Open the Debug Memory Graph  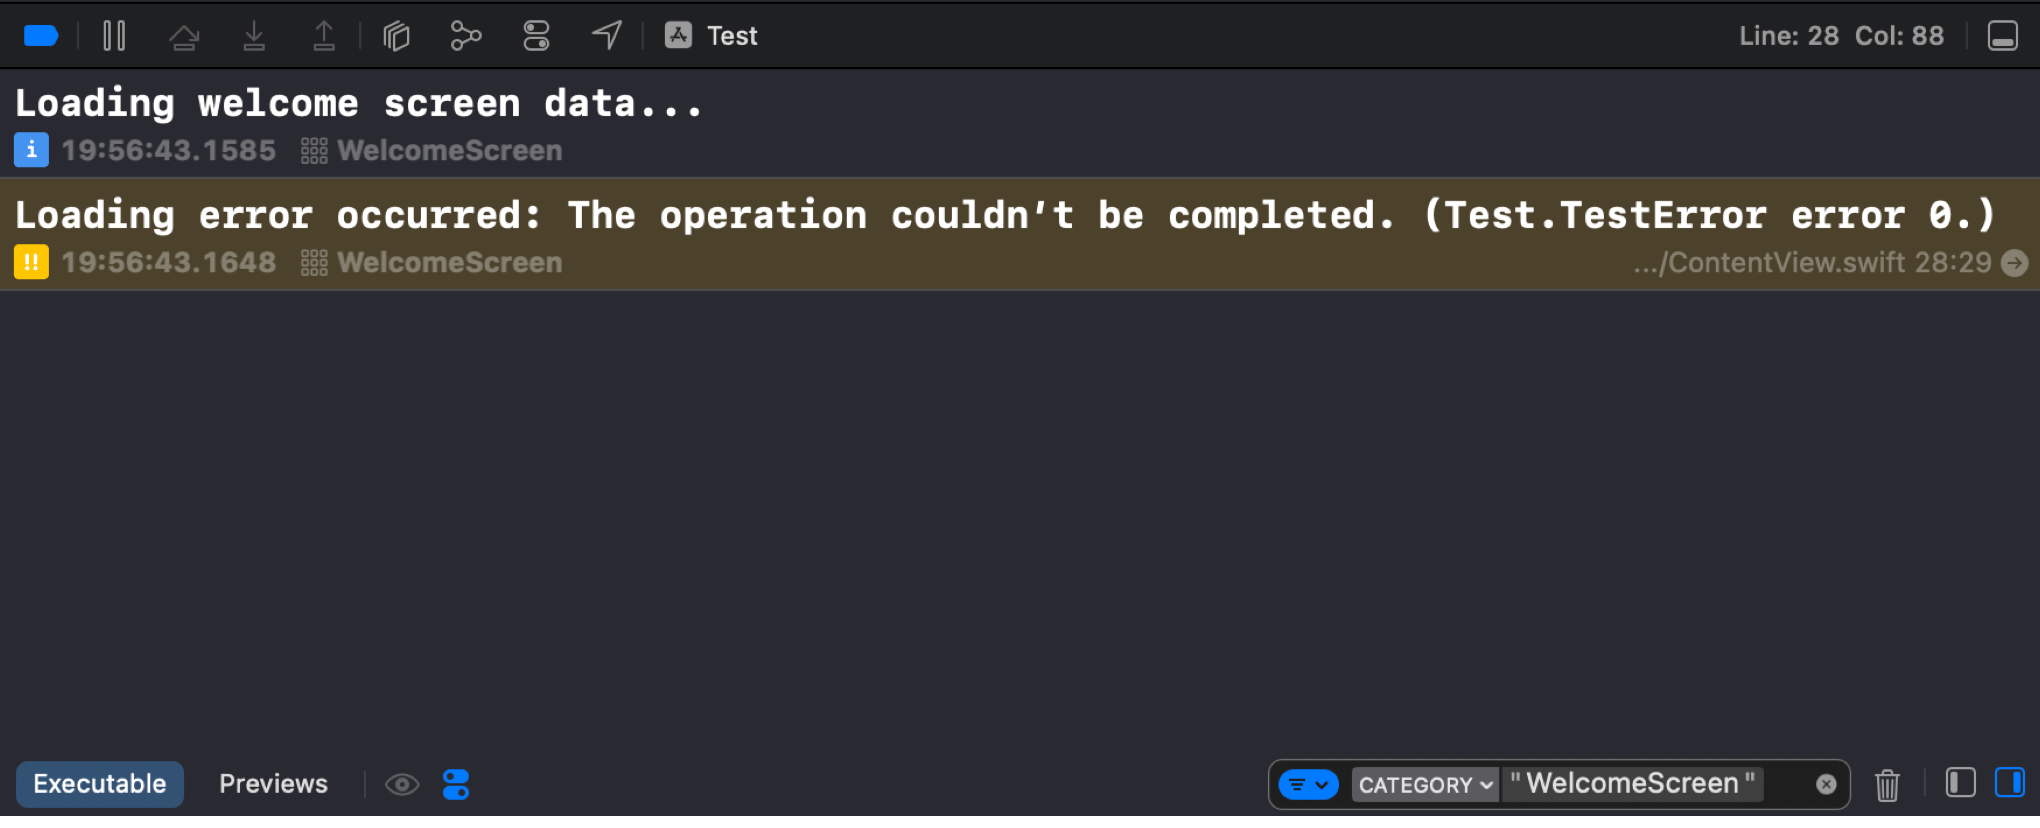(465, 35)
